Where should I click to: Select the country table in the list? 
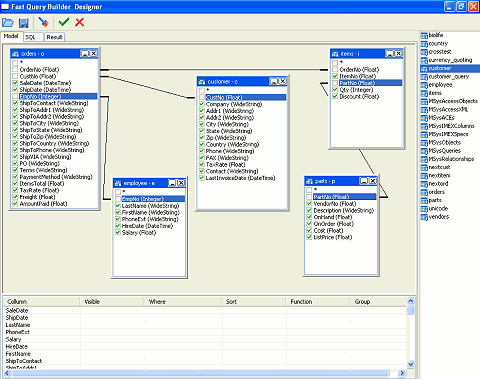pyautogui.click(x=438, y=43)
